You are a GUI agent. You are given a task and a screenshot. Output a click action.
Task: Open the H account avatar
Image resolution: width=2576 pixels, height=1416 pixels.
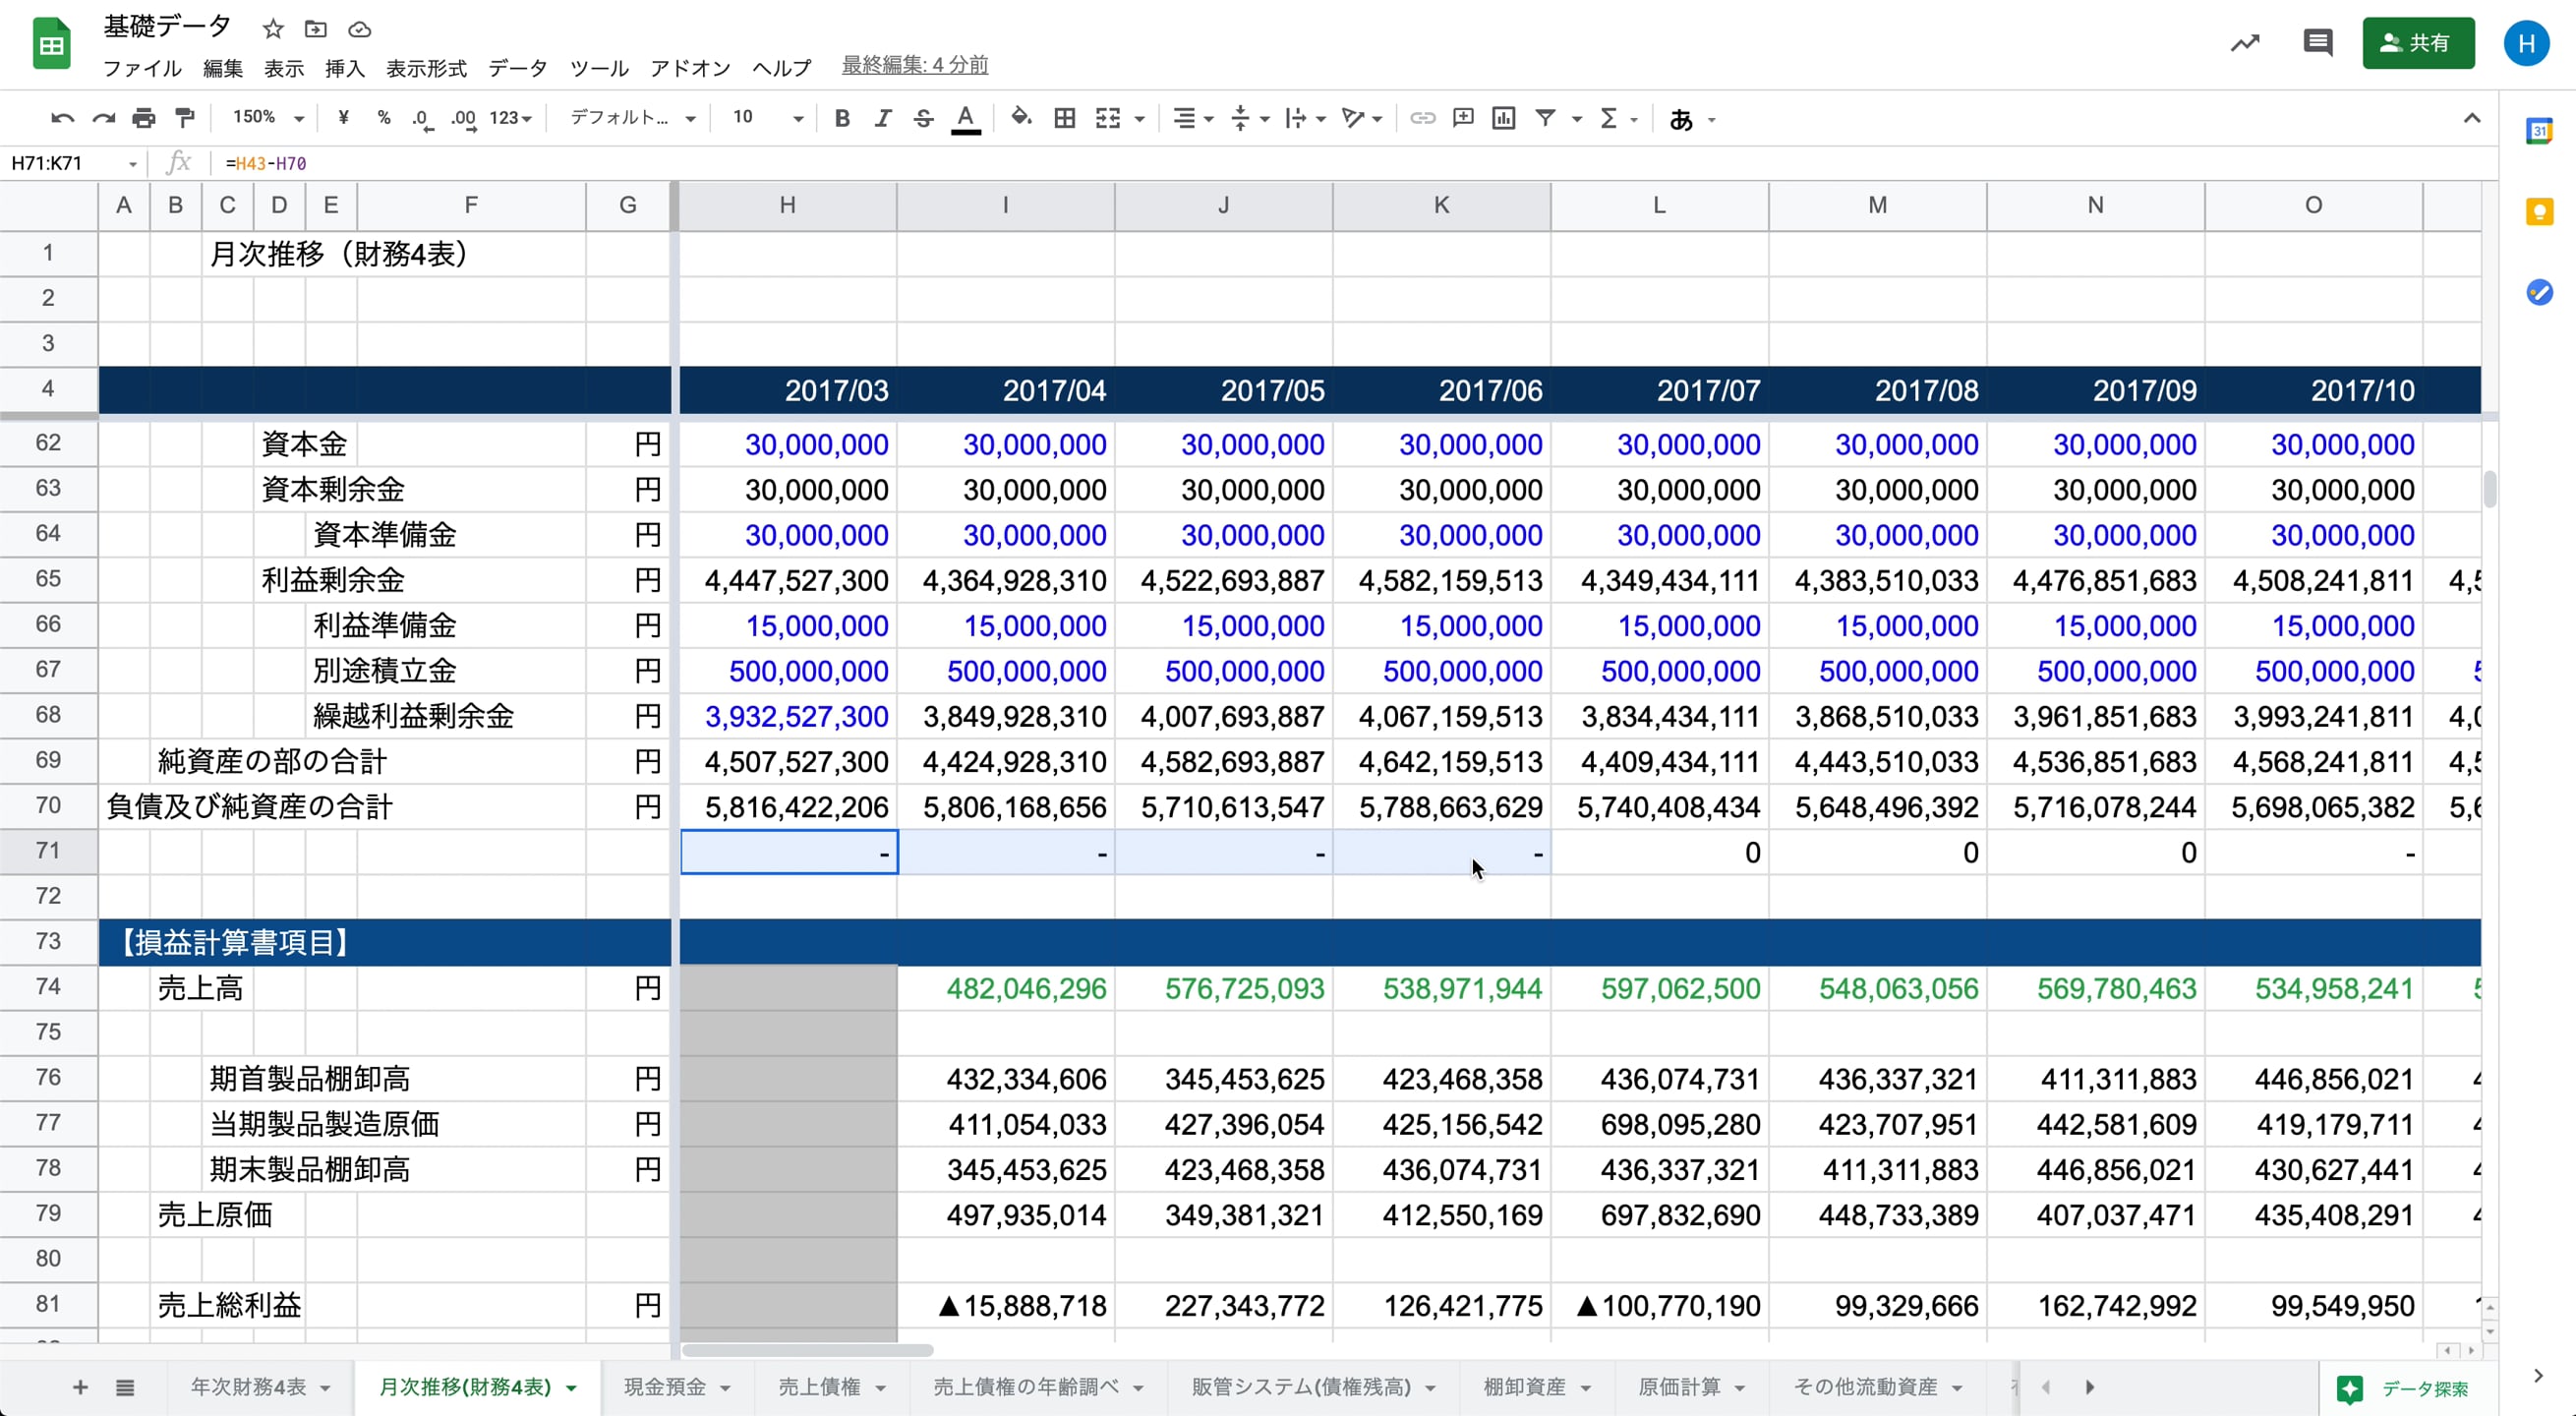click(2526, 43)
